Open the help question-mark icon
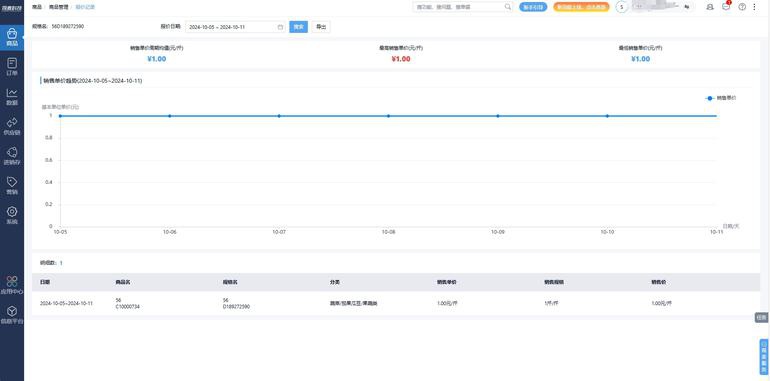 (742, 7)
